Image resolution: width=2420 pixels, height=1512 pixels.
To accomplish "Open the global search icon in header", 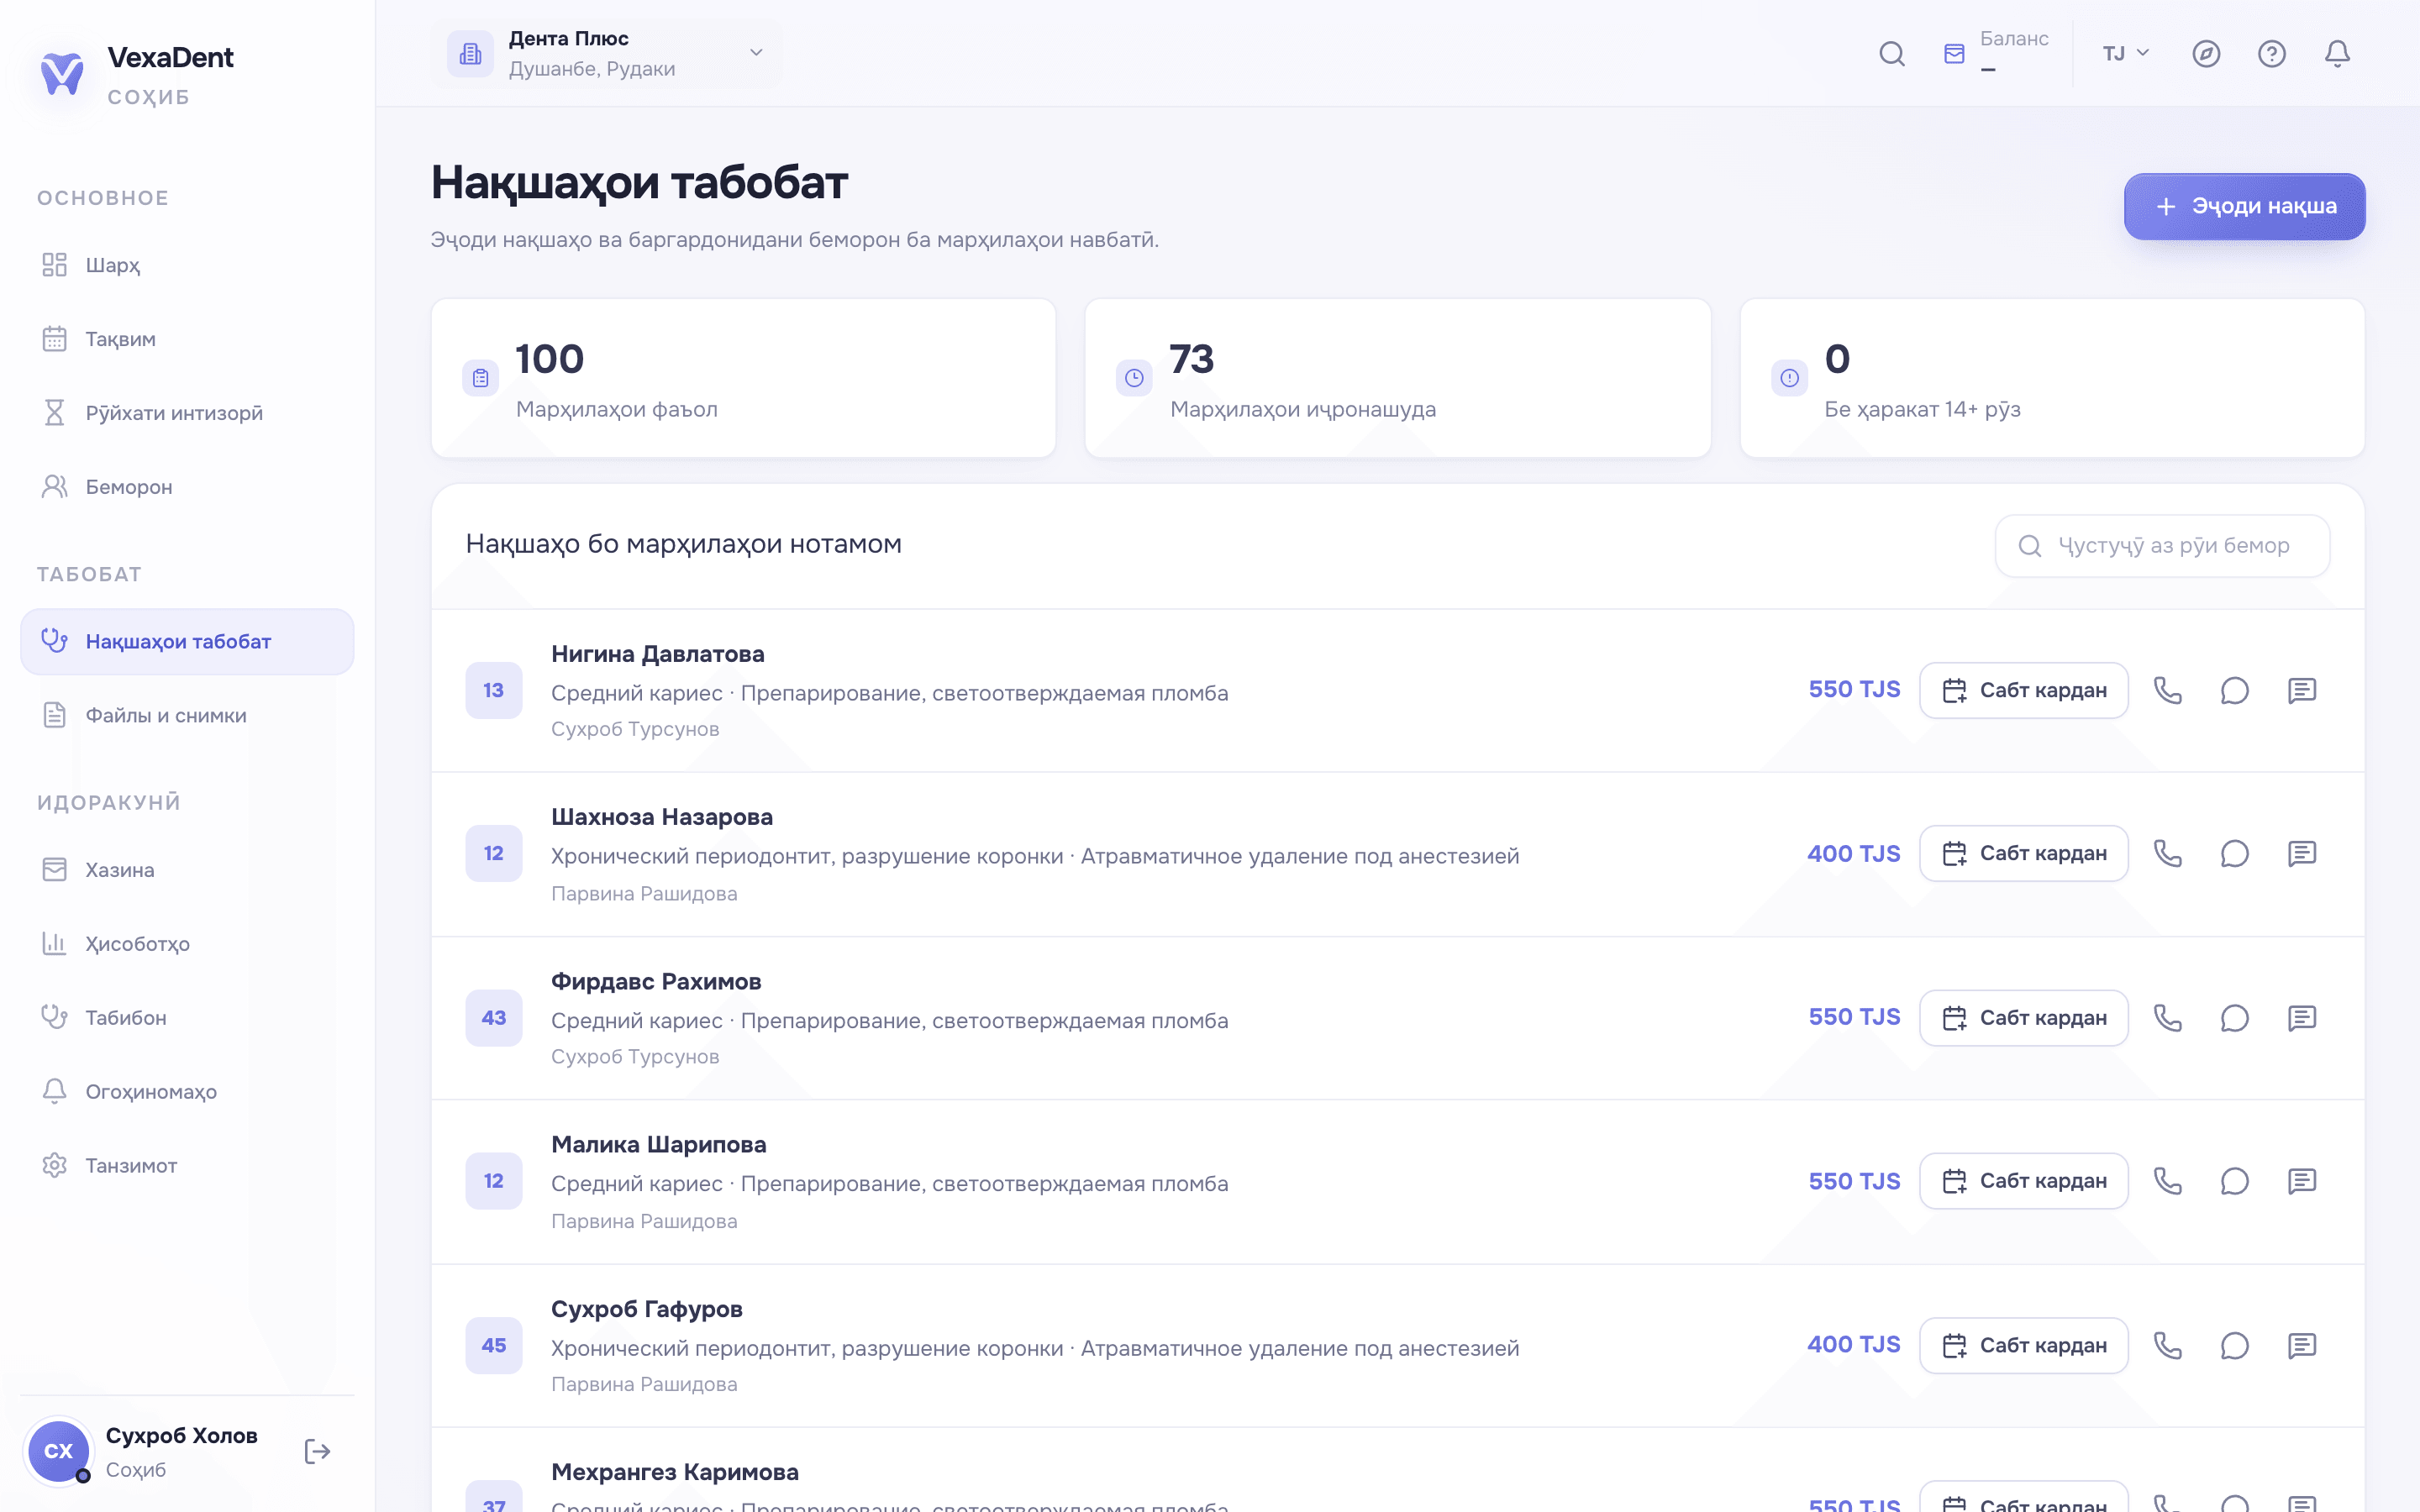I will 1891,54.
